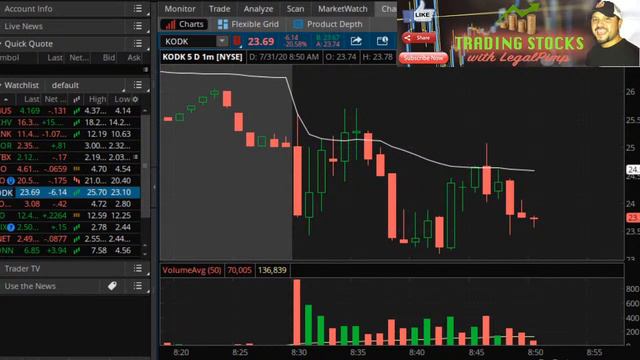Click inside the KODK symbol input field

[x=189, y=41]
